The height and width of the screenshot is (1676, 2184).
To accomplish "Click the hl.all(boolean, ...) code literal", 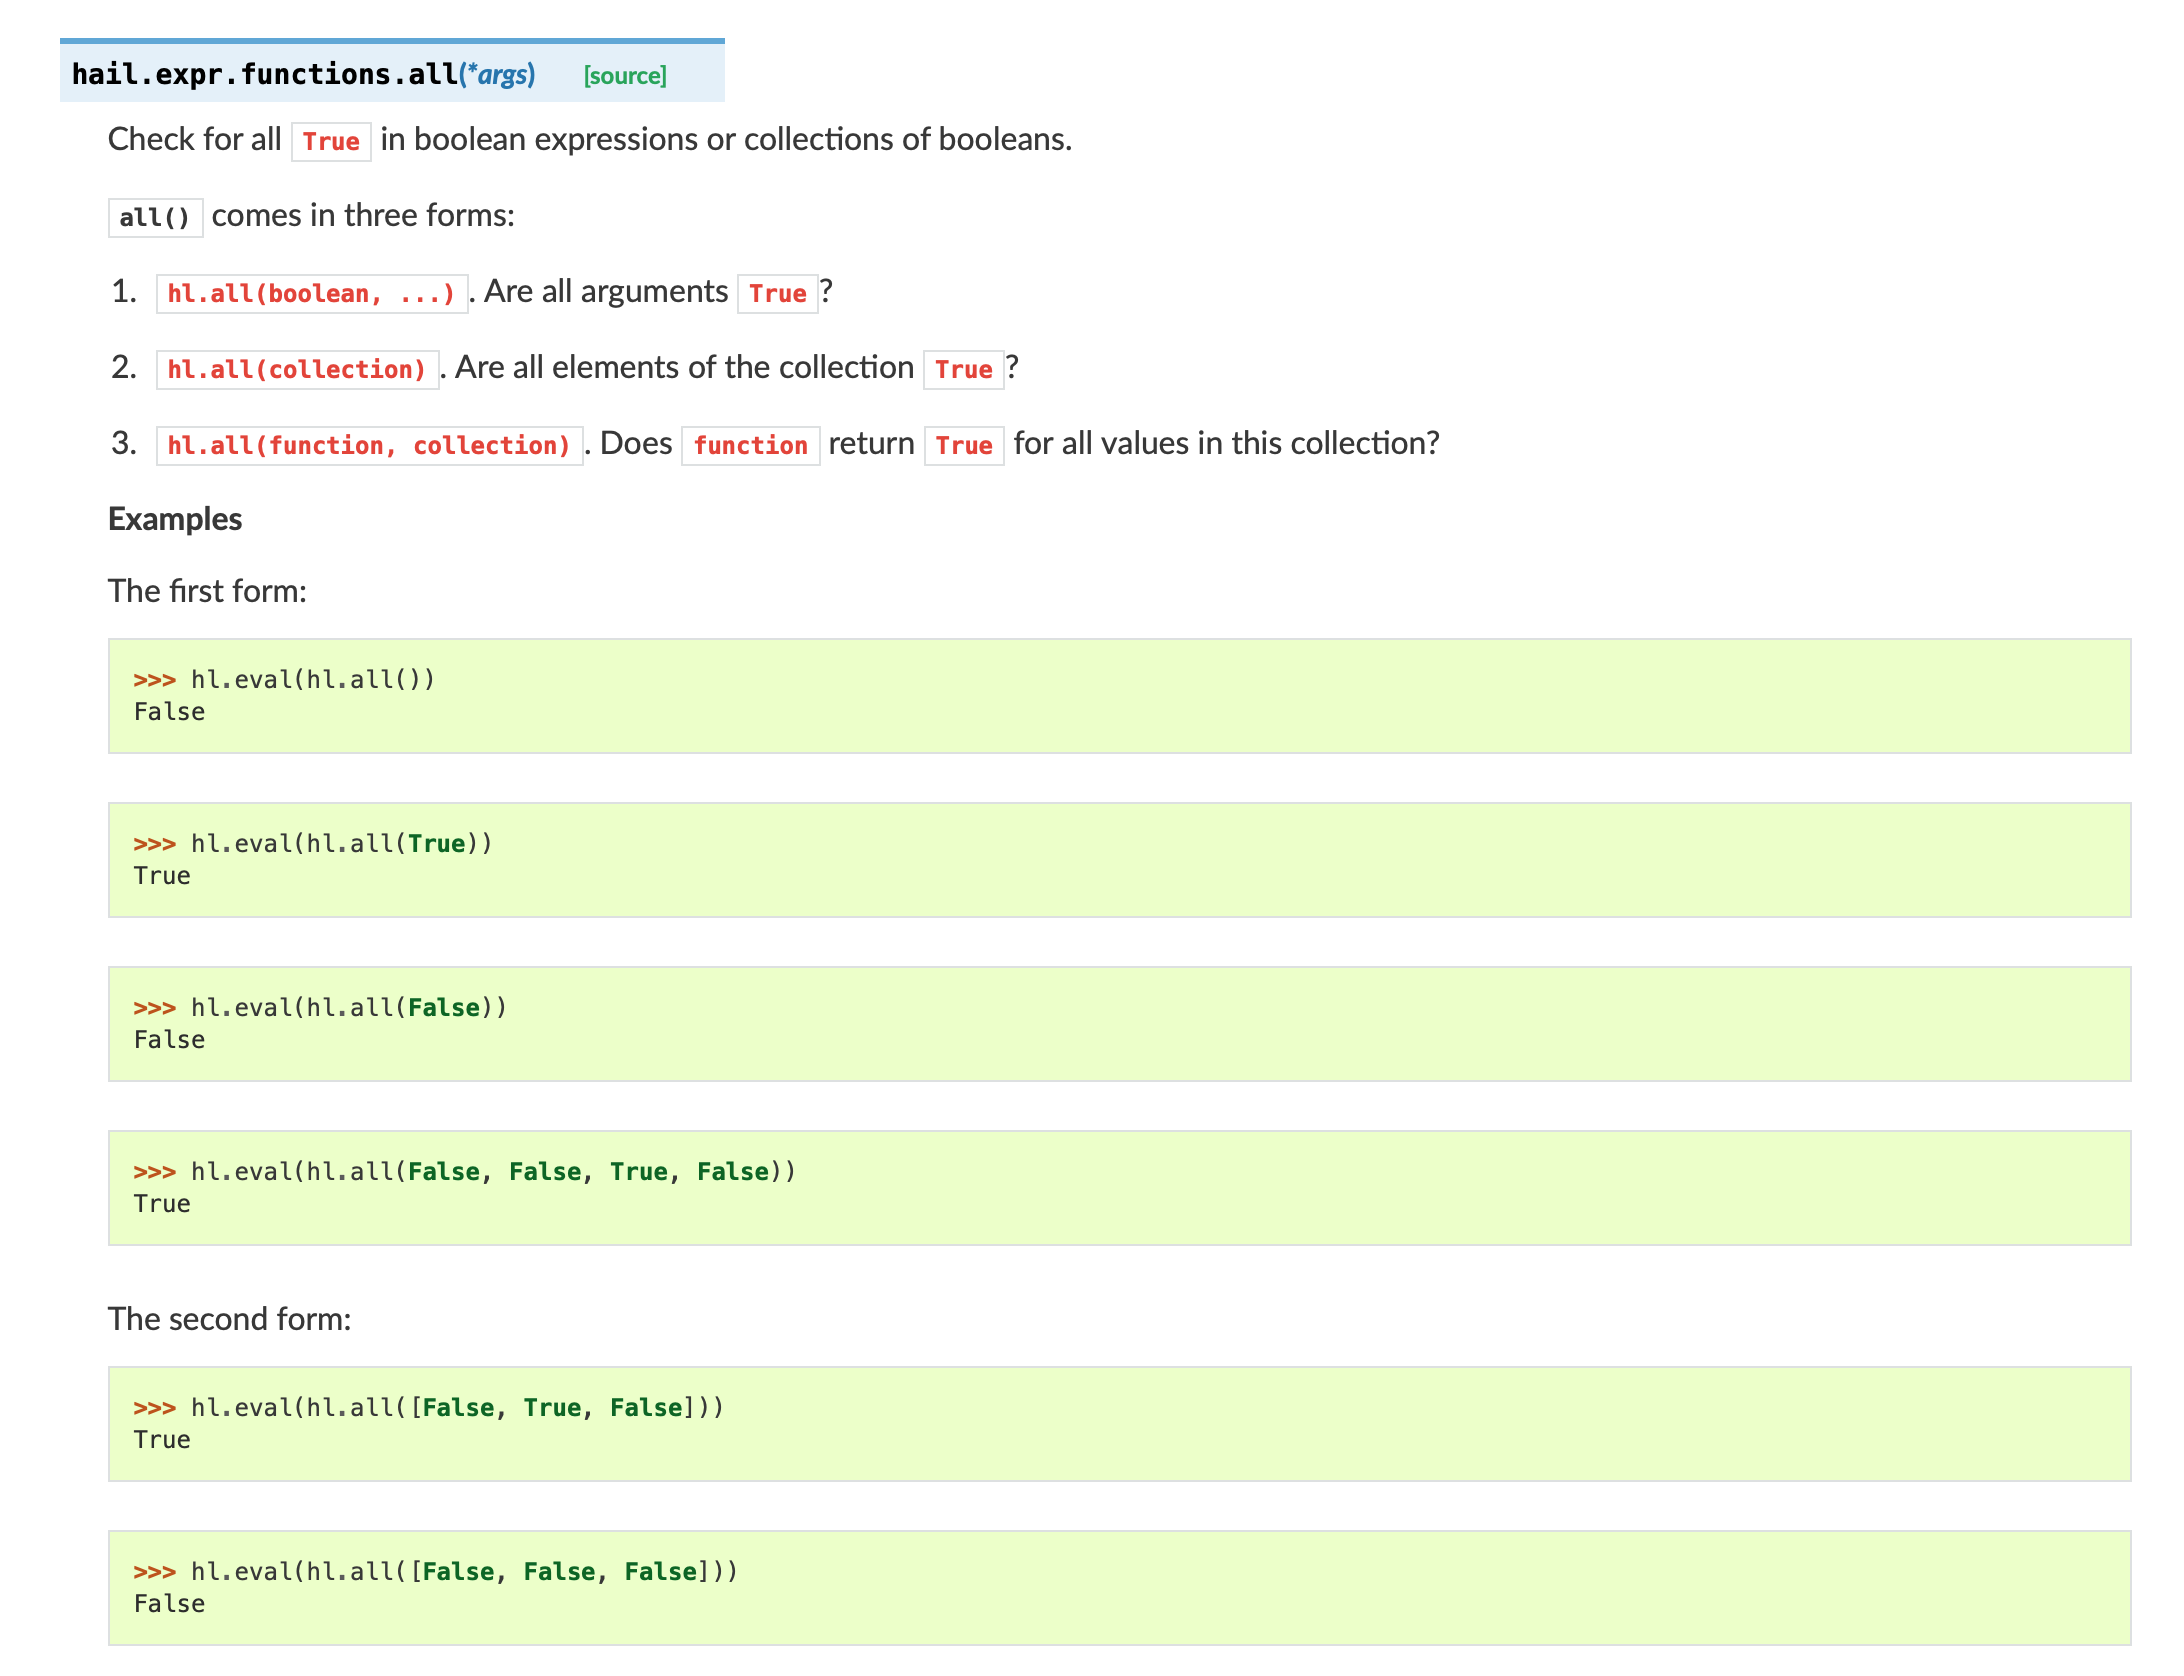I will click(311, 294).
